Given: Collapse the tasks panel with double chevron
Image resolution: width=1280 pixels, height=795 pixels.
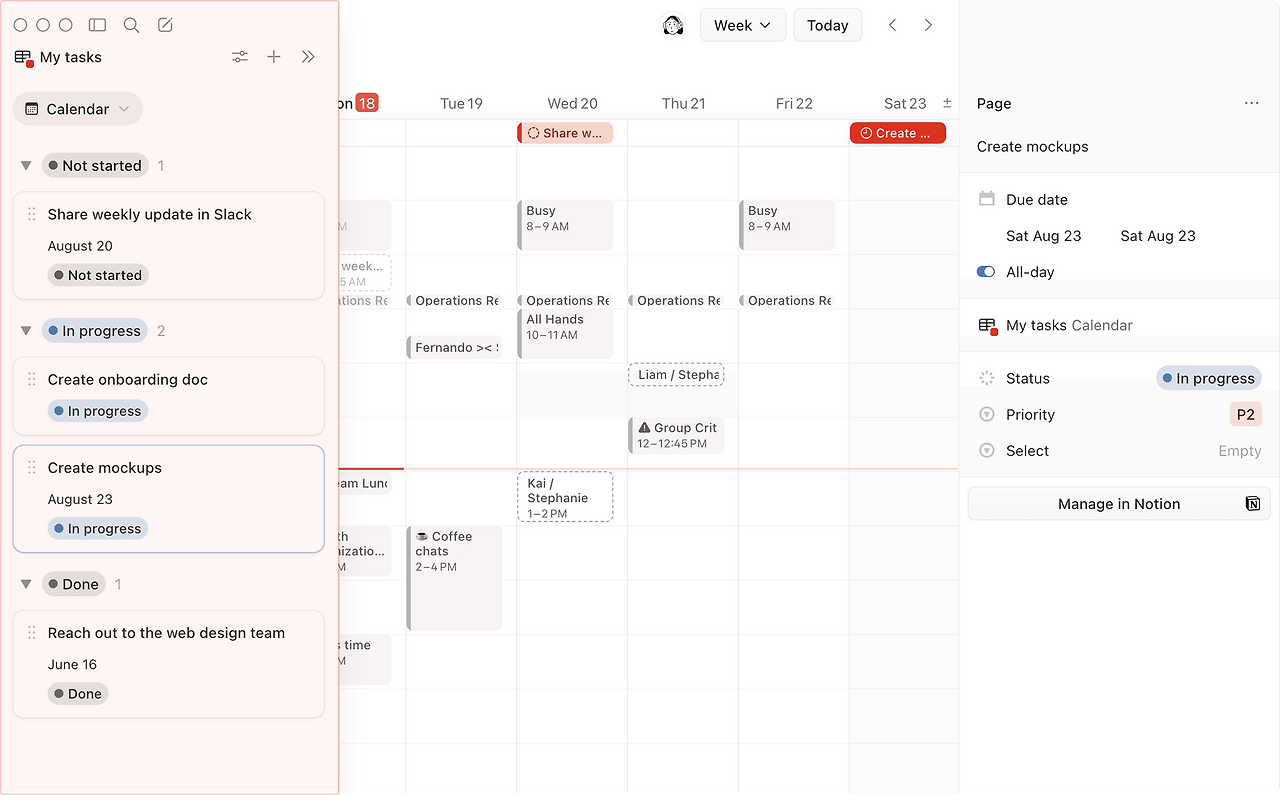Looking at the screenshot, I should 308,57.
